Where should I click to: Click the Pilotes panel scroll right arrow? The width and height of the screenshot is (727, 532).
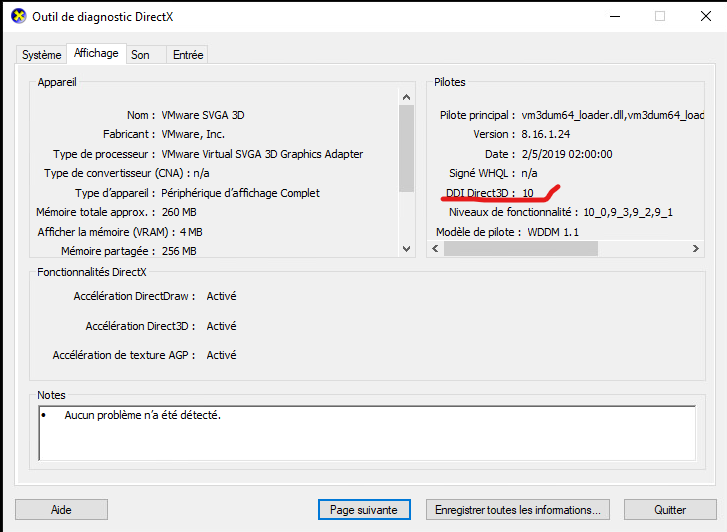(695, 249)
